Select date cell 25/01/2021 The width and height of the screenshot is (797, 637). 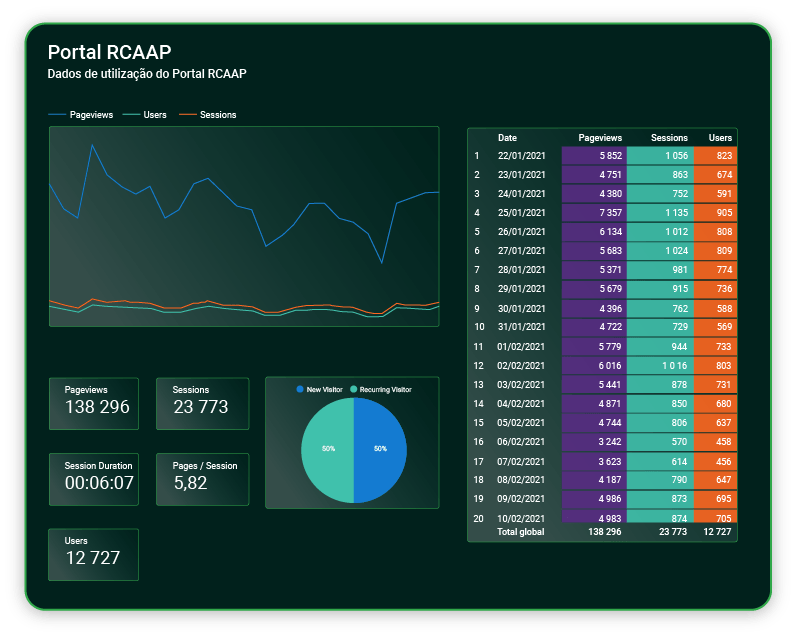click(522, 213)
